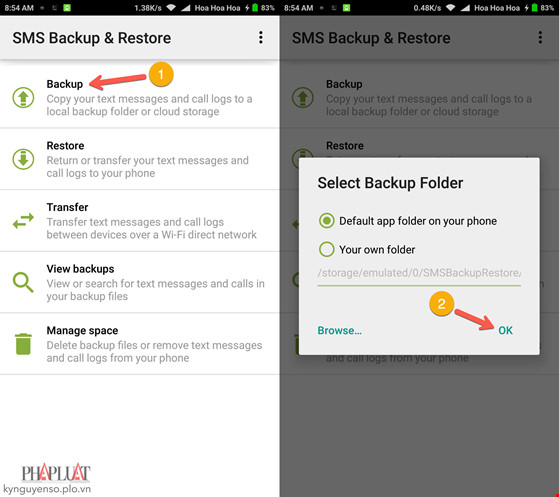Open the left screen's three-dot overflow menu
Screen dimensions: 559x497
coord(261,37)
